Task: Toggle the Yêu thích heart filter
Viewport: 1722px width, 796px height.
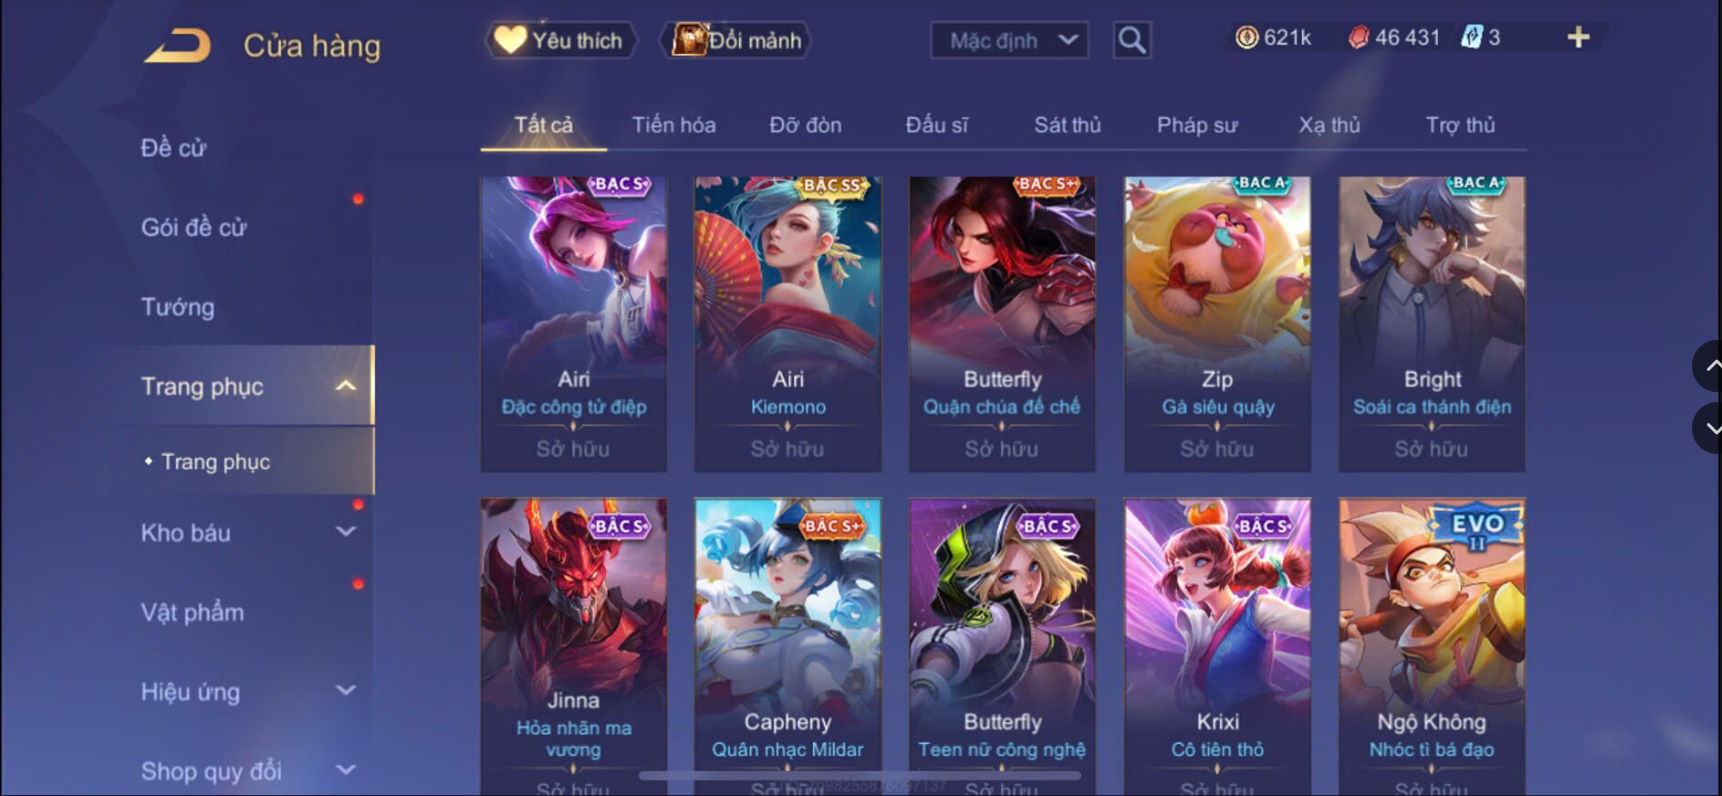Action: coord(560,40)
